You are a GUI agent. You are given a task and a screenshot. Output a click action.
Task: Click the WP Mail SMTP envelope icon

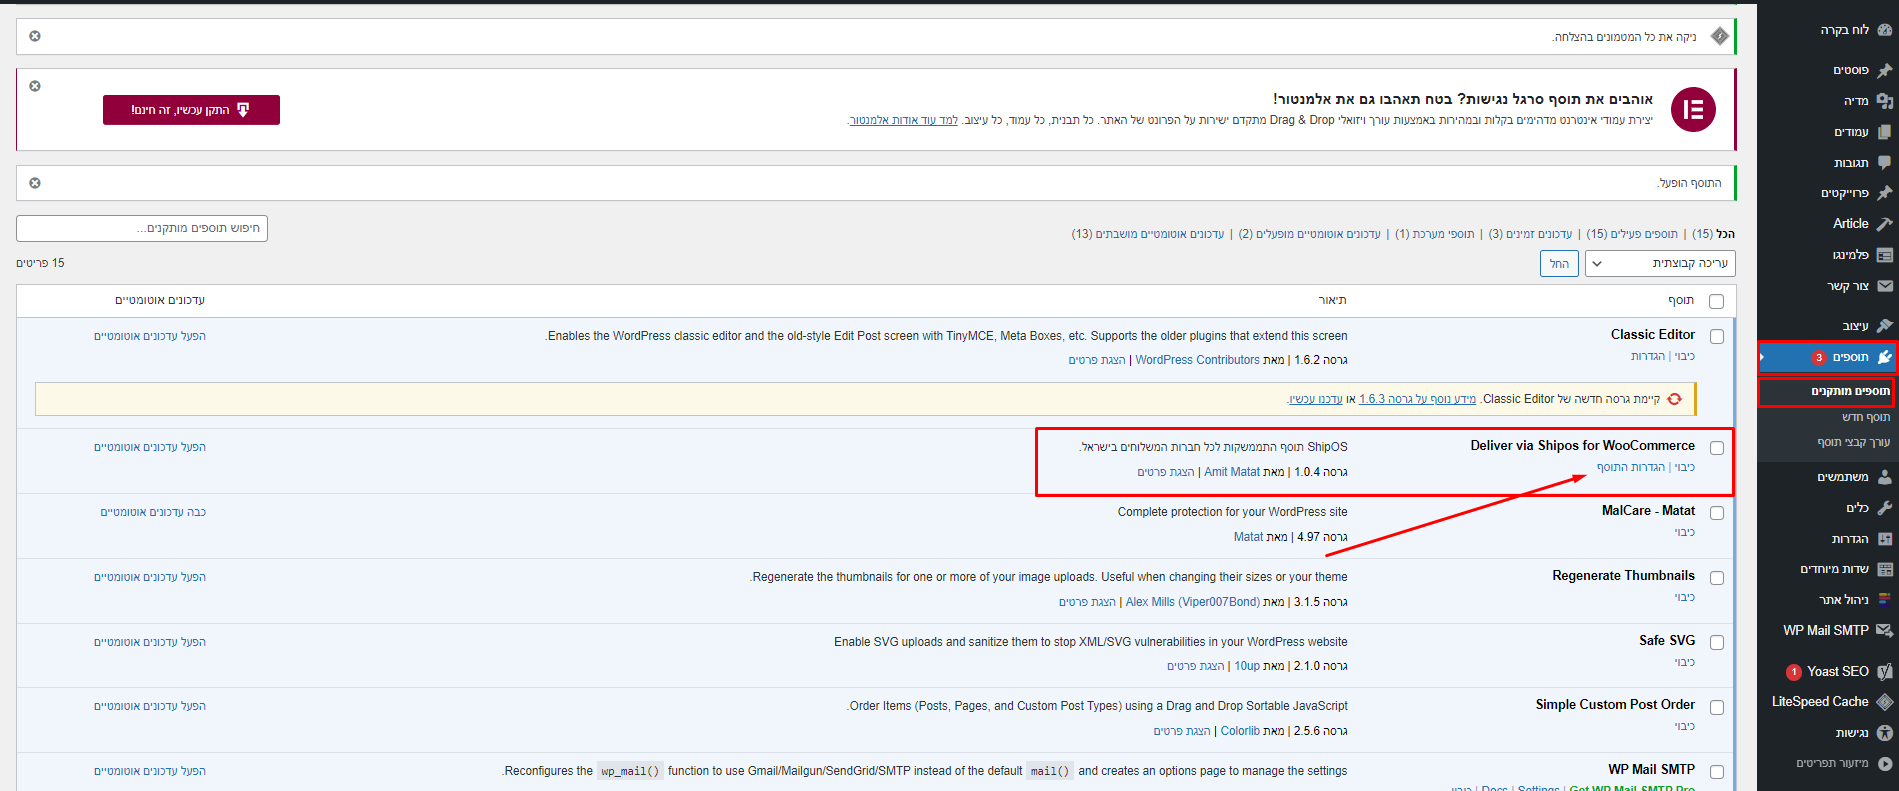(1884, 631)
